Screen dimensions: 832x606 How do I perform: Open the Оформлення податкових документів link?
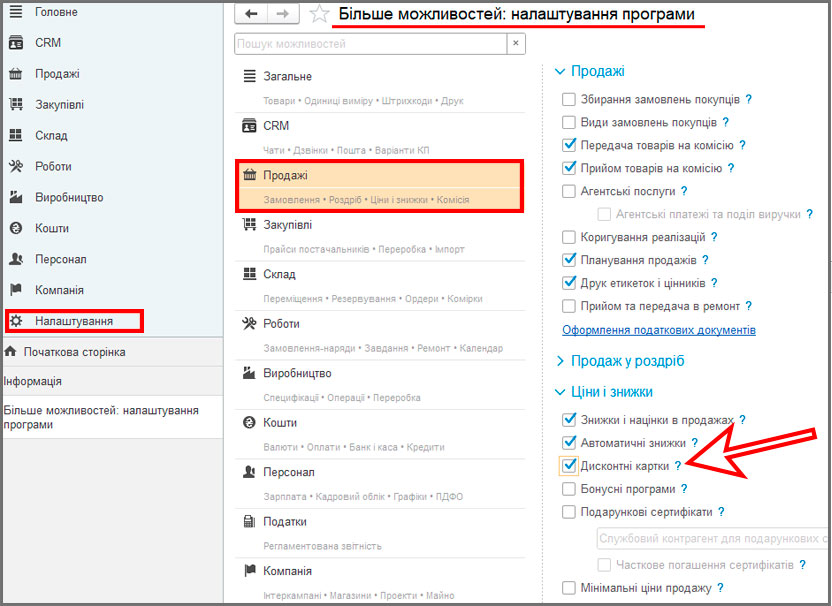pyautogui.click(x=659, y=330)
